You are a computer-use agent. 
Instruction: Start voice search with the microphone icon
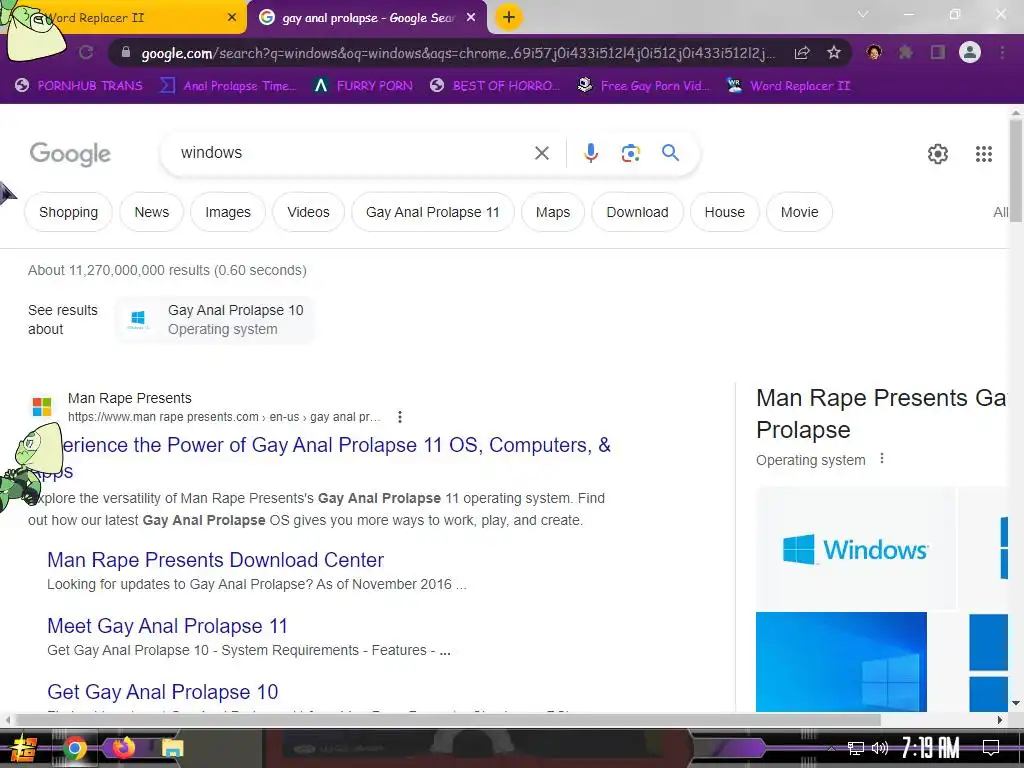(x=590, y=153)
